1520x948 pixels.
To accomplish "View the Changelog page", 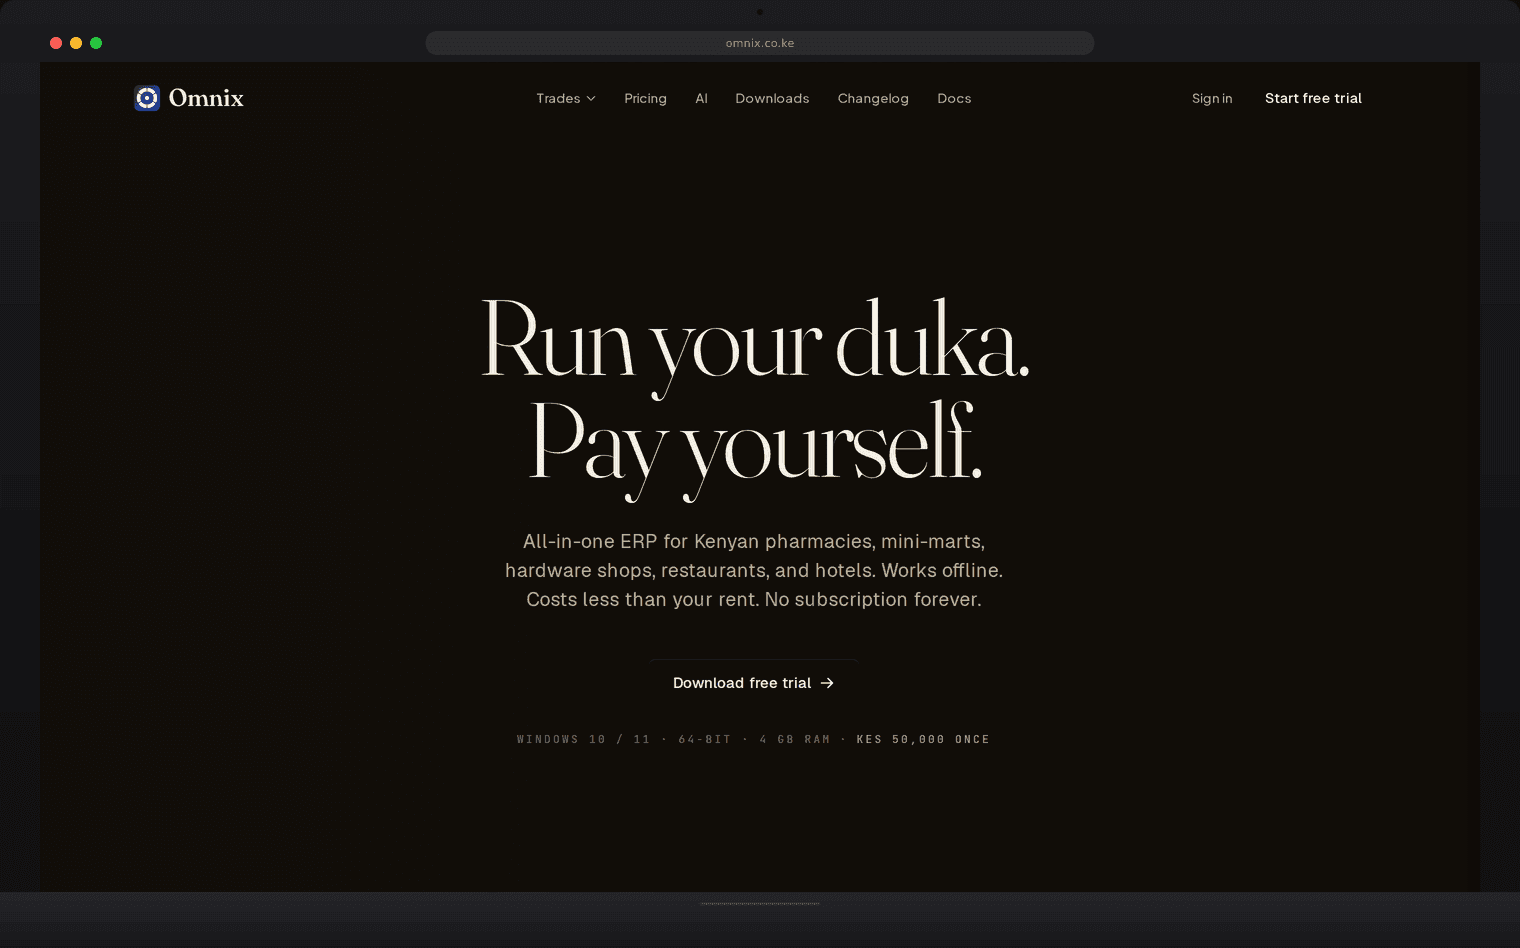I will tap(873, 98).
